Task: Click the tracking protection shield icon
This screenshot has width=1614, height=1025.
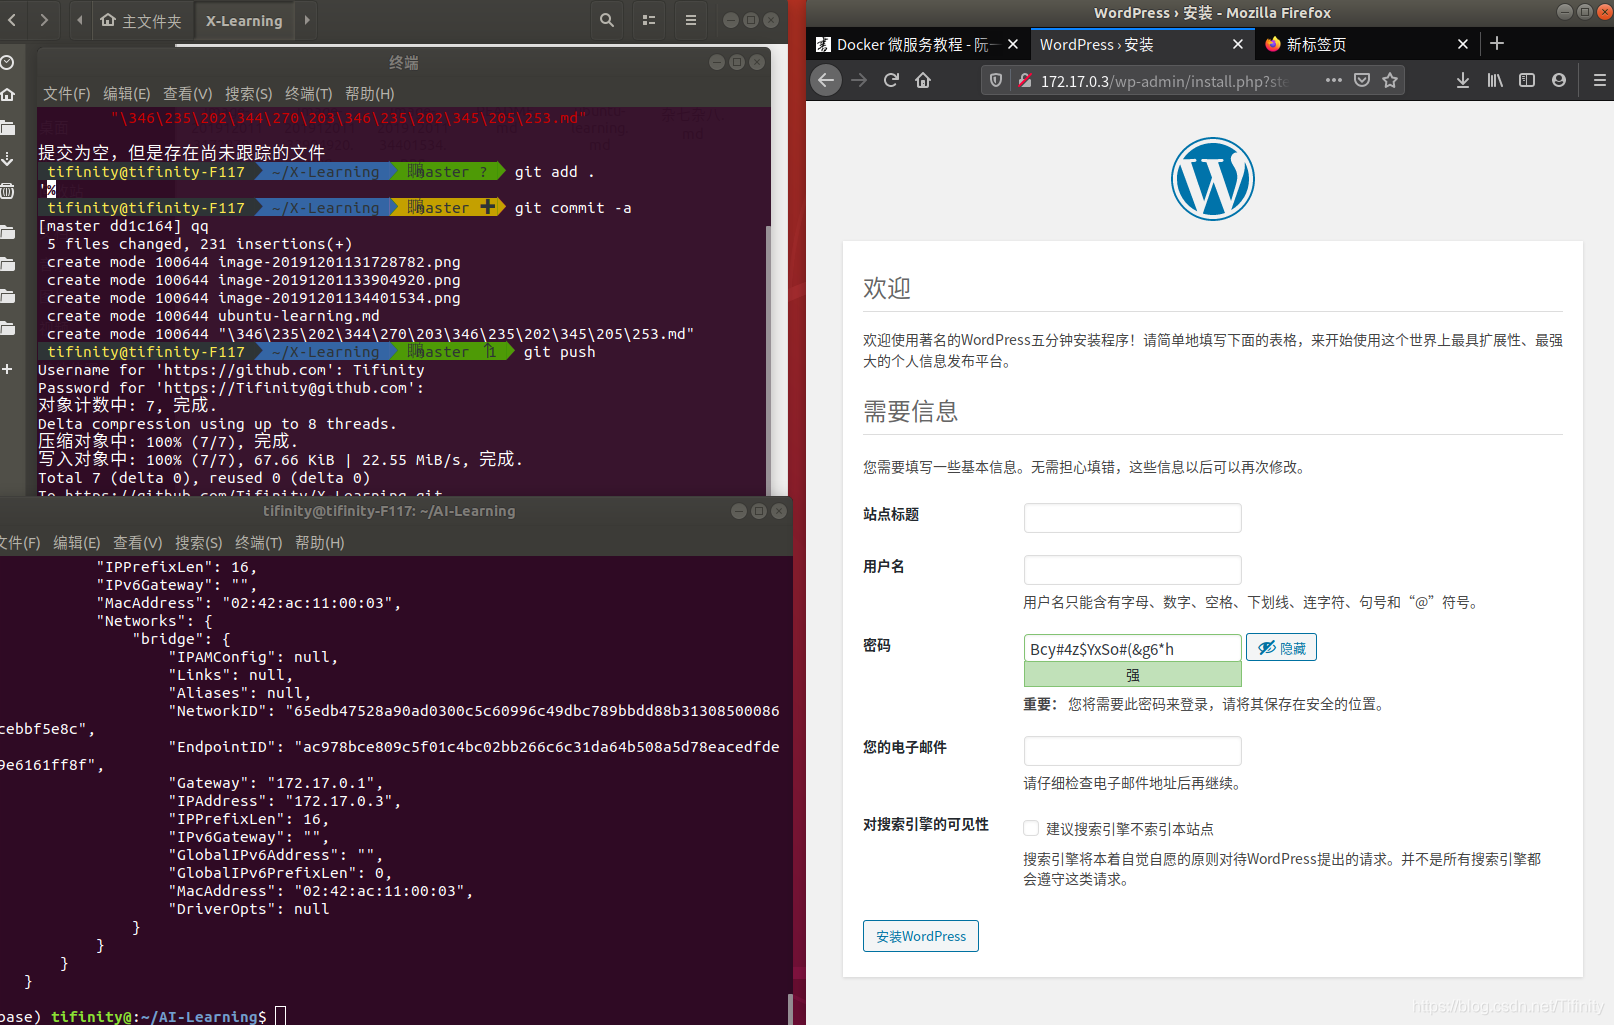Action: click(x=996, y=80)
